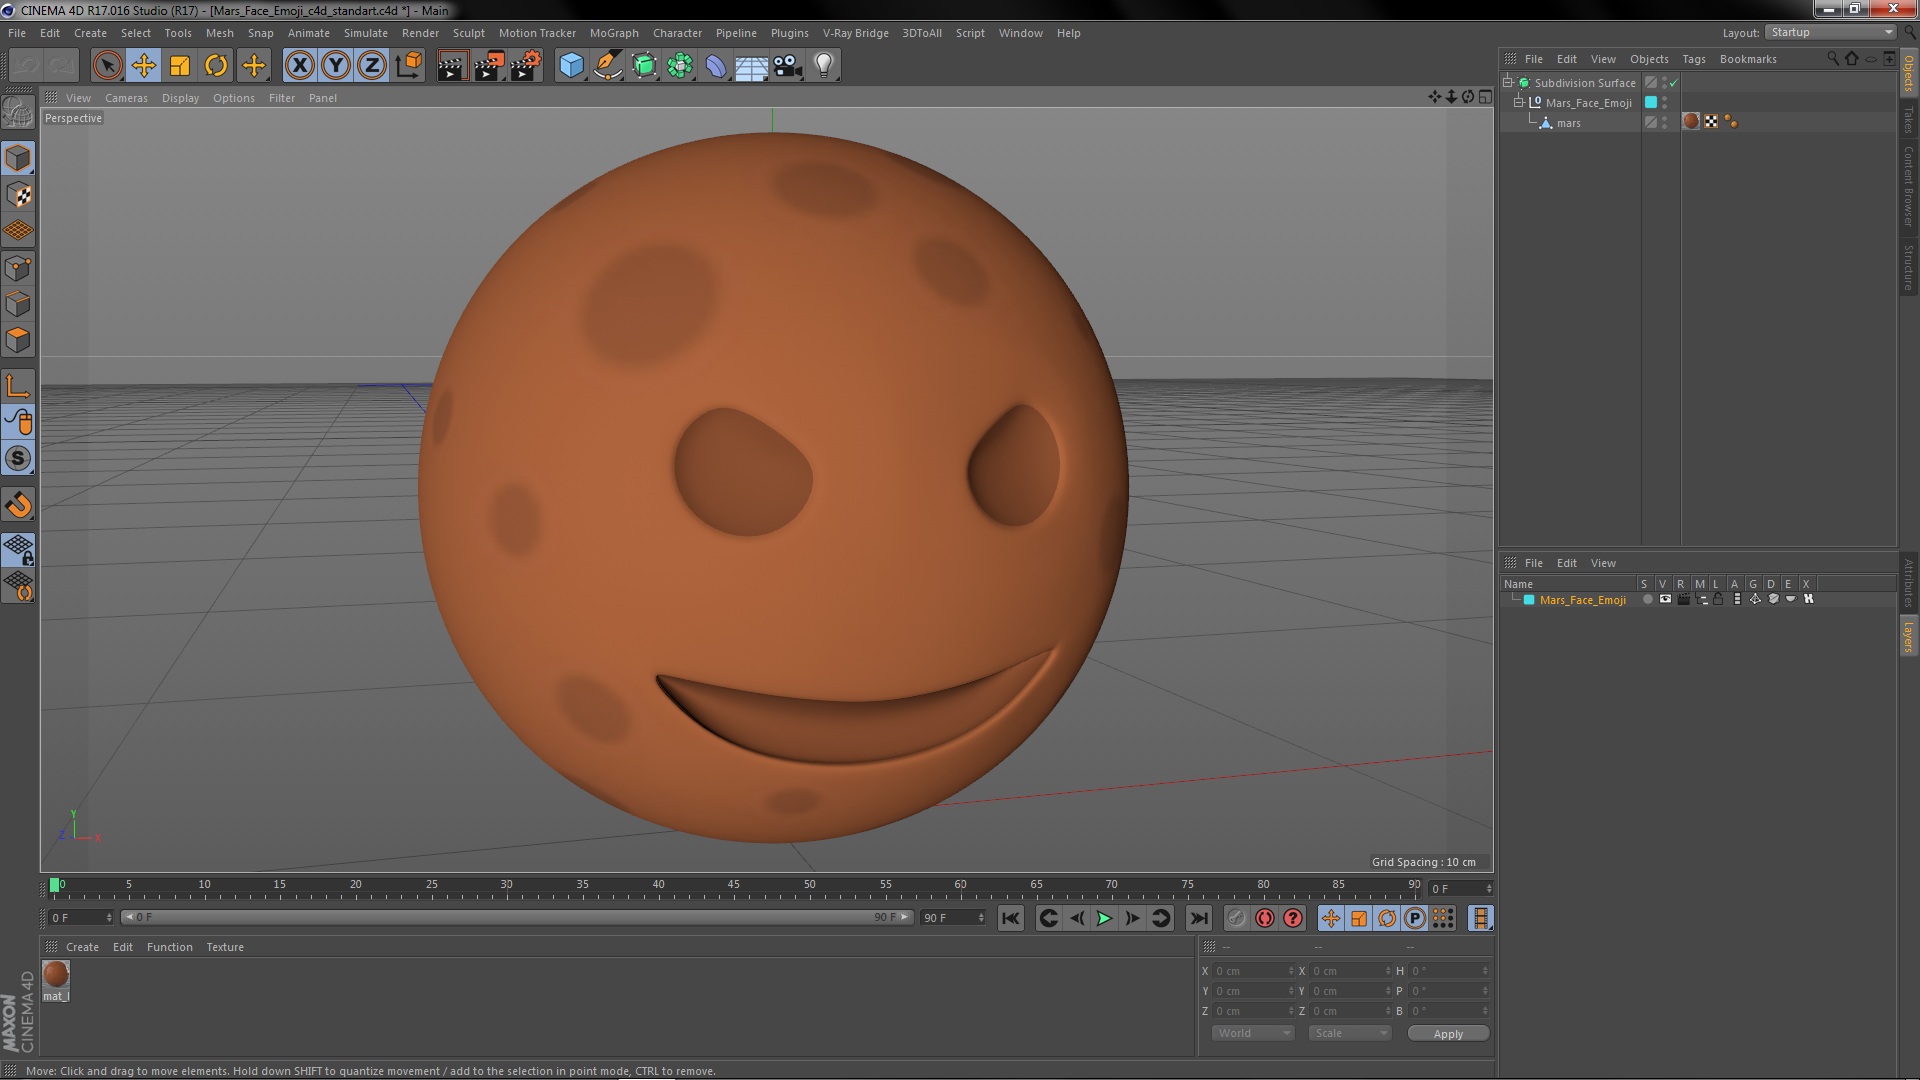Screen dimensions: 1920x1080
Task: Play animation forward
Action: [x=1104, y=918]
